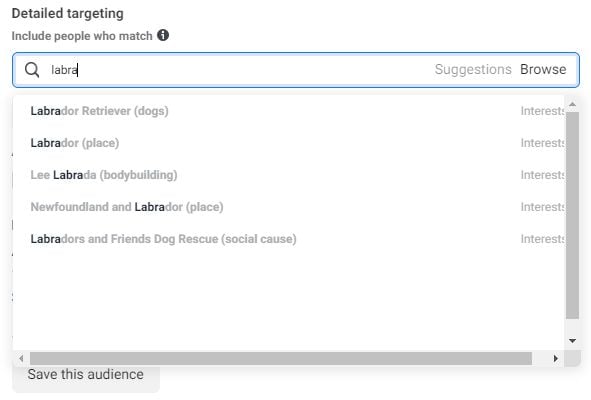Choose Lee Labrada (bodybuilding) interest

coord(288,175)
